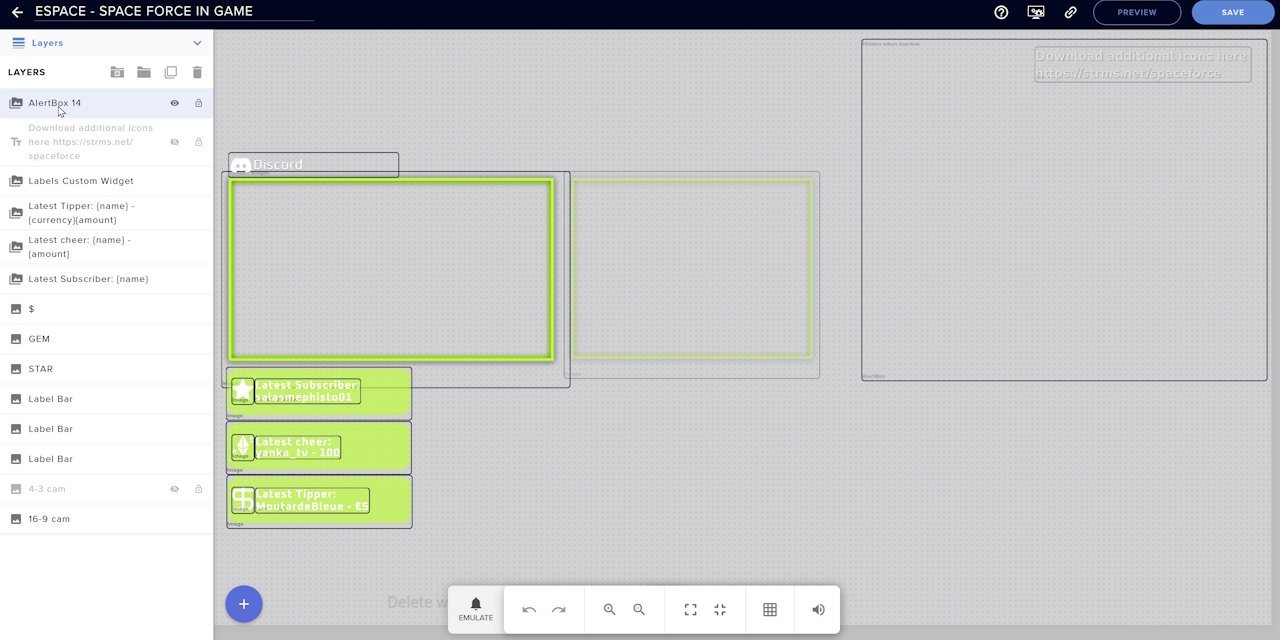
Task: Select the Latest cheer label on canvas
Action: tap(298, 447)
